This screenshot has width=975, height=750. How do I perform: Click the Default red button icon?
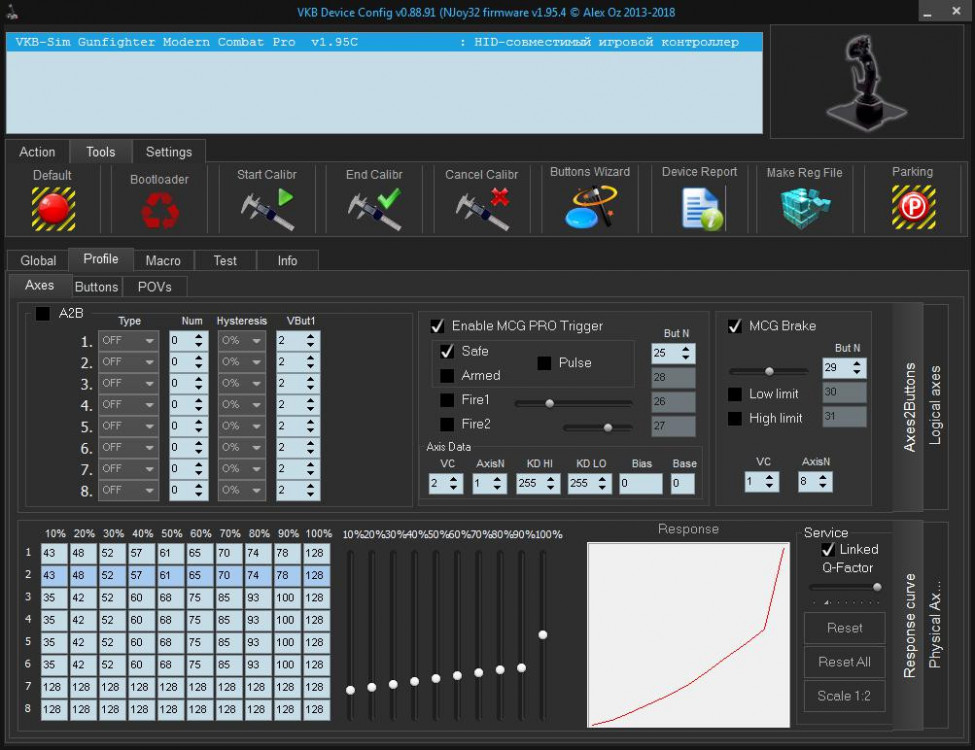tap(53, 208)
